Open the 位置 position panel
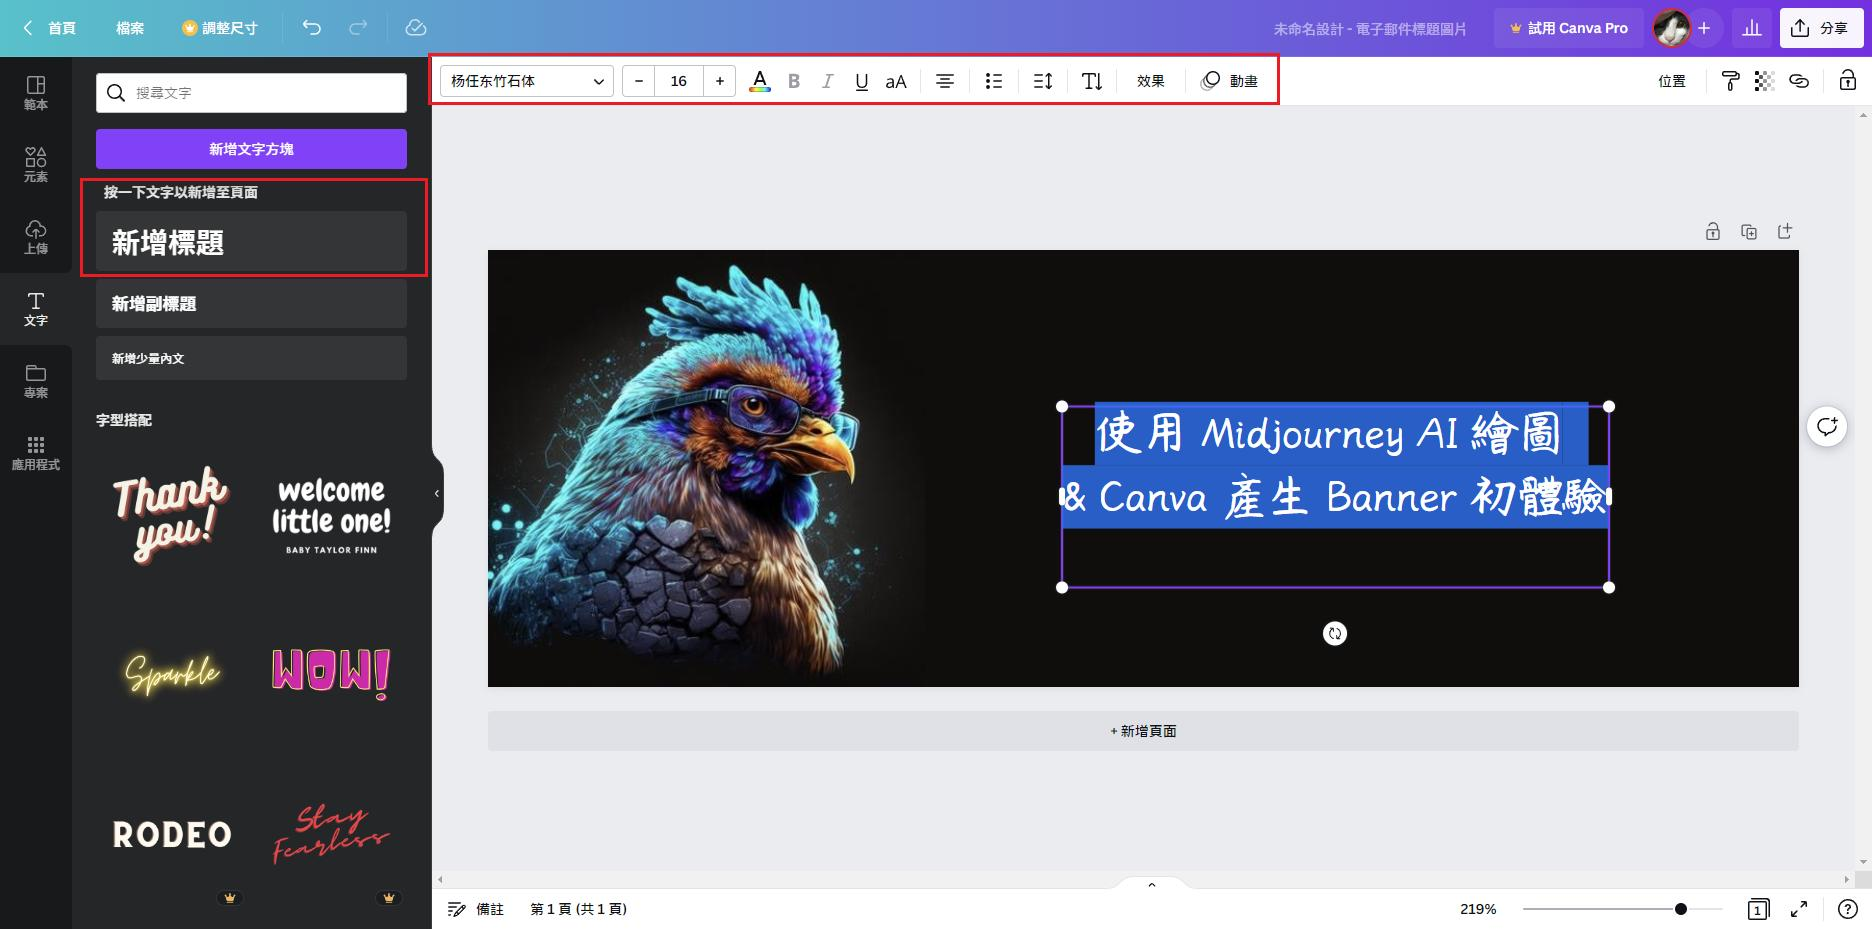The height and width of the screenshot is (929, 1872). point(1672,81)
